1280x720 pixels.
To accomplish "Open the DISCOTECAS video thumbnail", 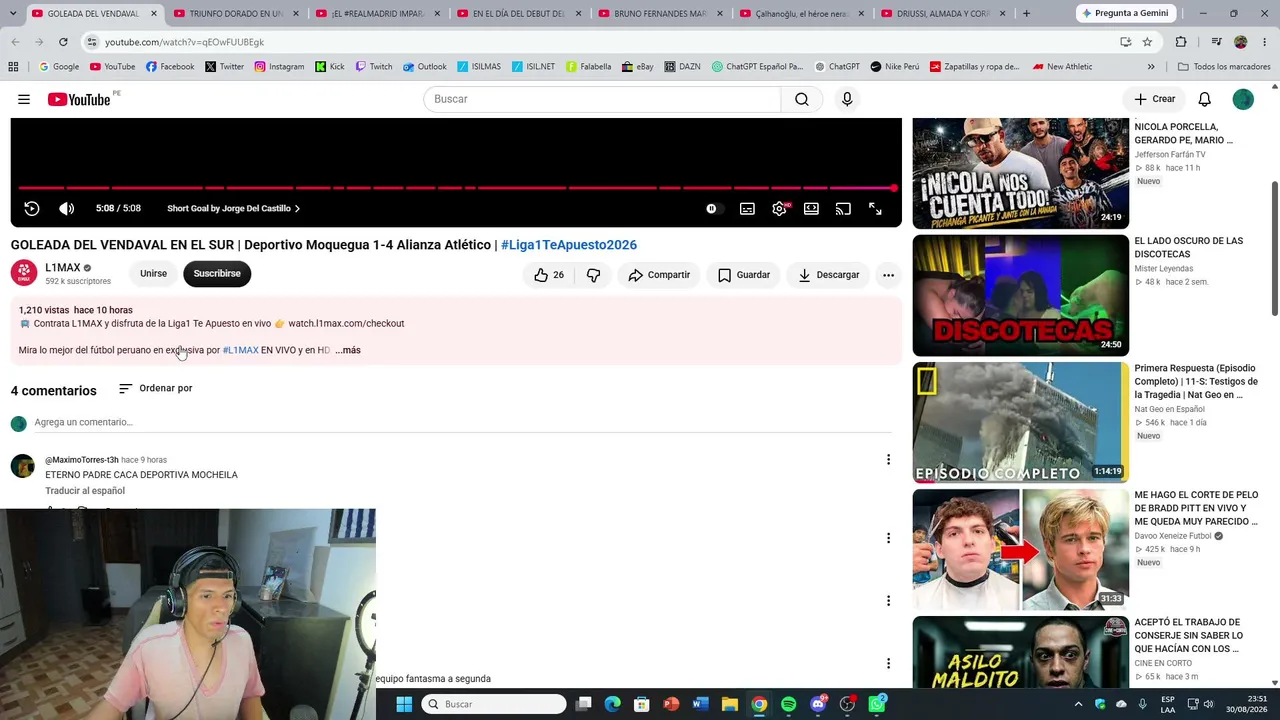I will coord(1021,295).
